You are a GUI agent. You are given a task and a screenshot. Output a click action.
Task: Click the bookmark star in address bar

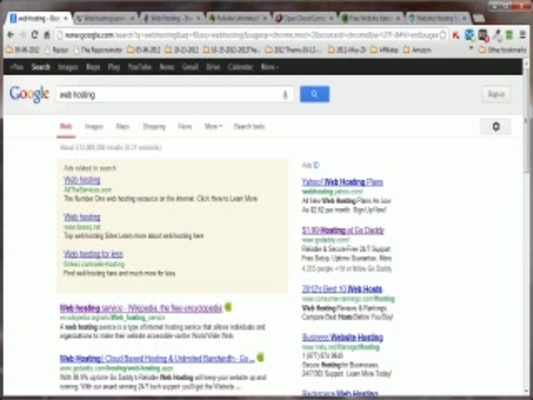pos(443,35)
